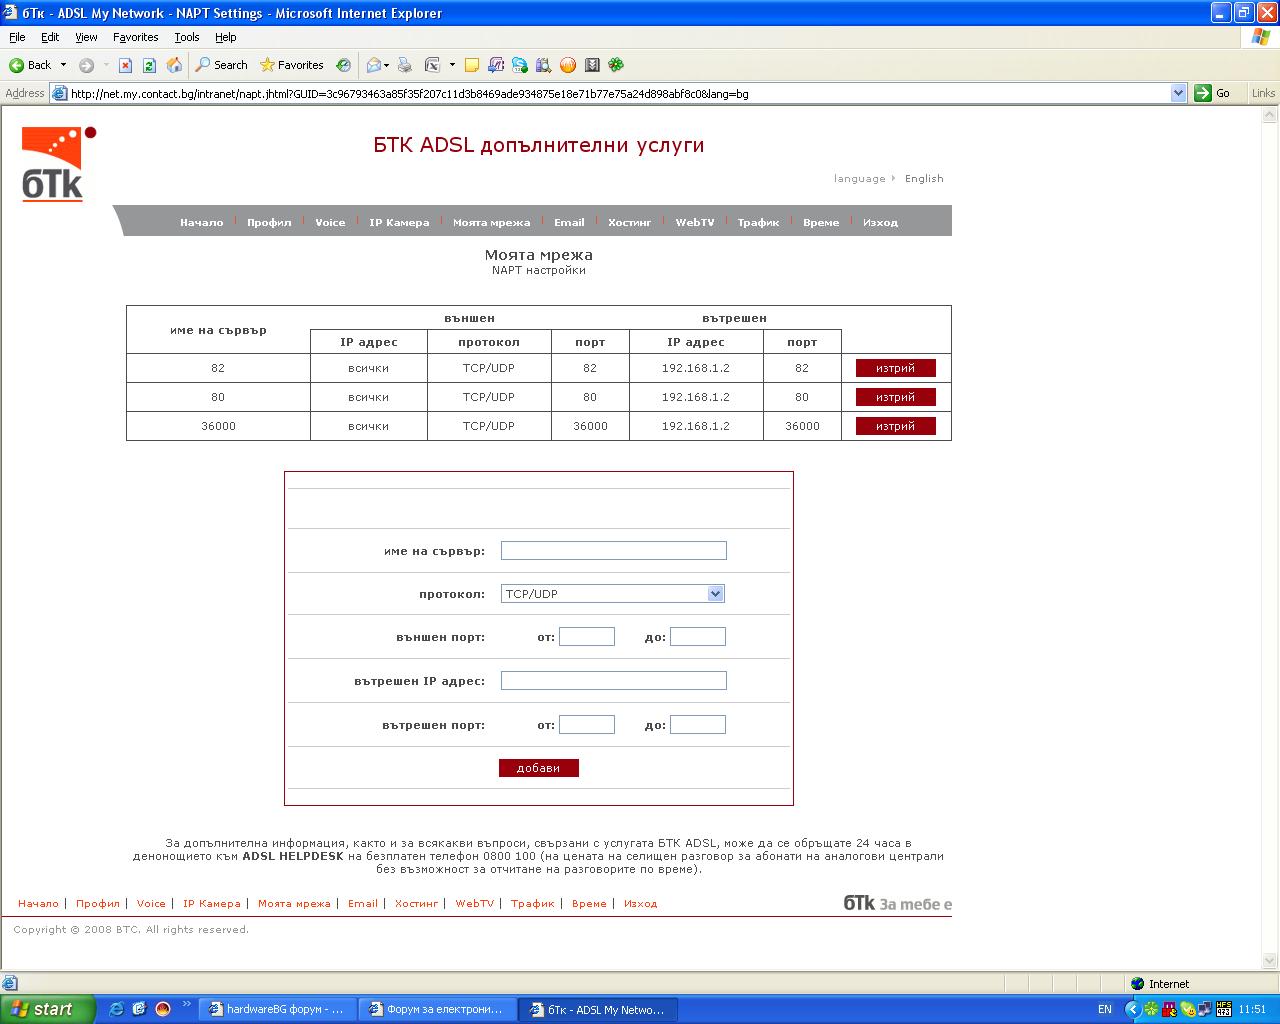The height and width of the screenshot is (1024, 1280).
Task: Open Email in the gray nav bar
Action: [x=569, y=222]
